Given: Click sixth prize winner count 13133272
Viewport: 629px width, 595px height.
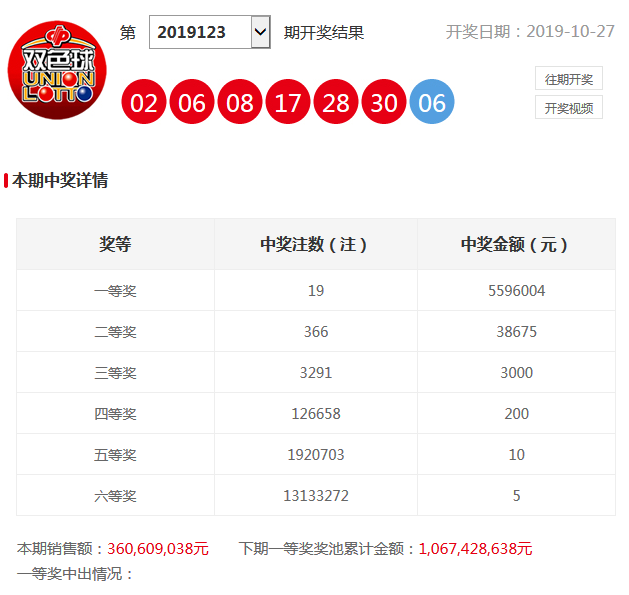Looking at the screenshot, I should pos(316,495).
